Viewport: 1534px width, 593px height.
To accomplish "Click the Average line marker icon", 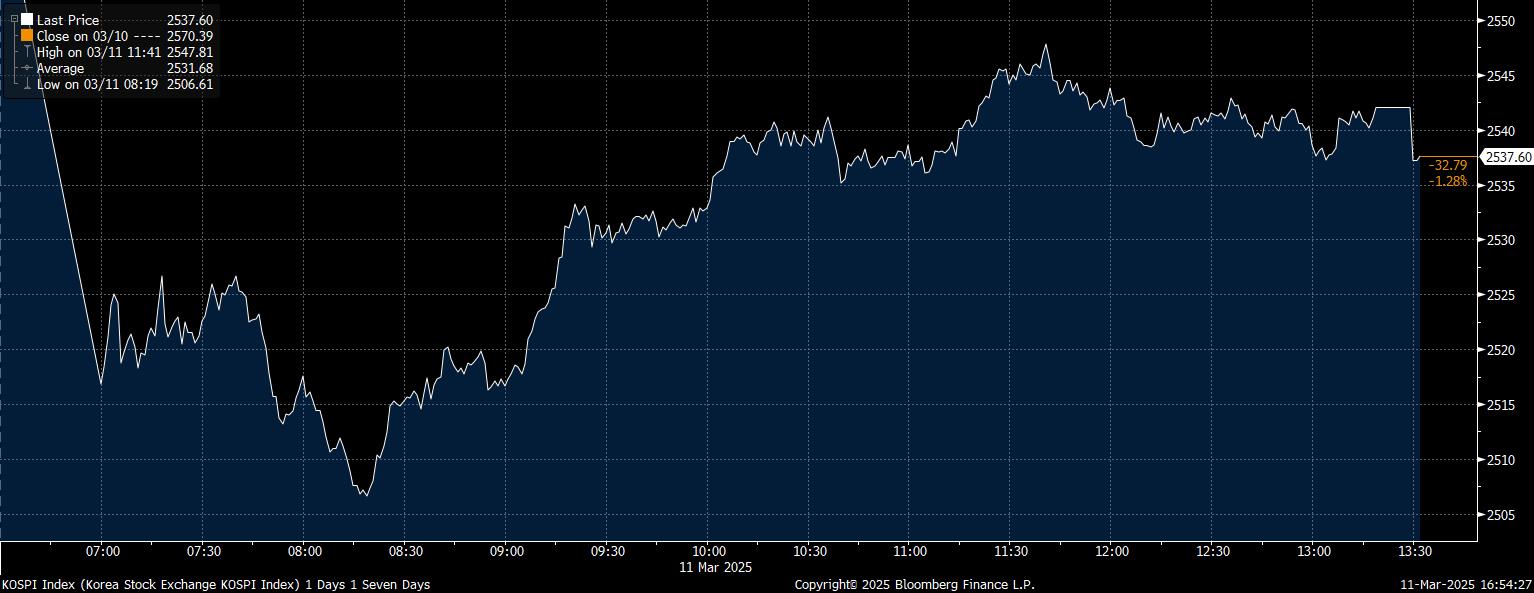I will [x=27, y=68].
